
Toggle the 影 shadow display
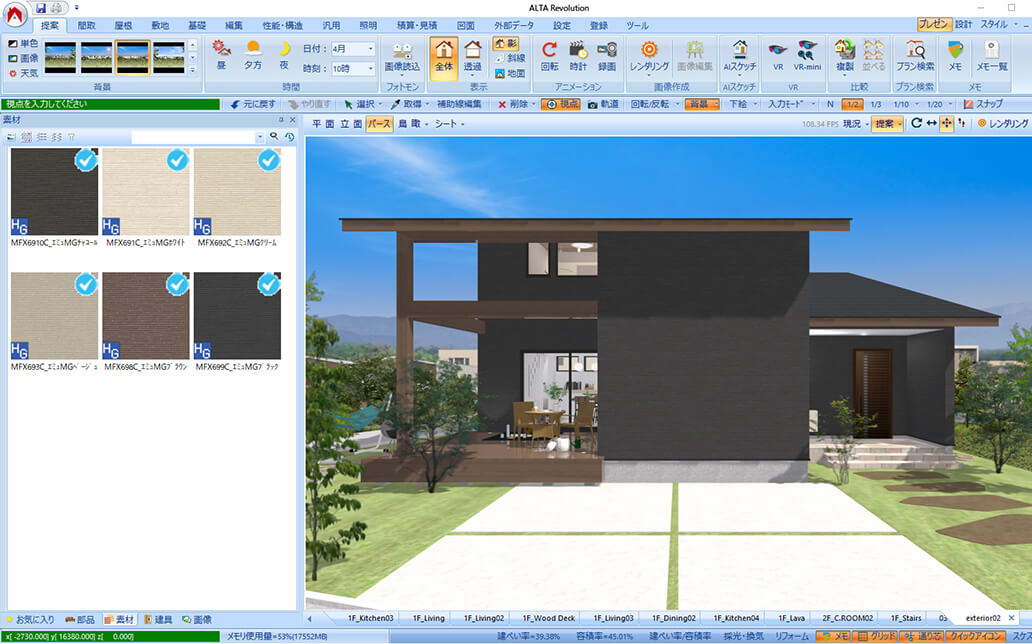click(x=507, y=44)
